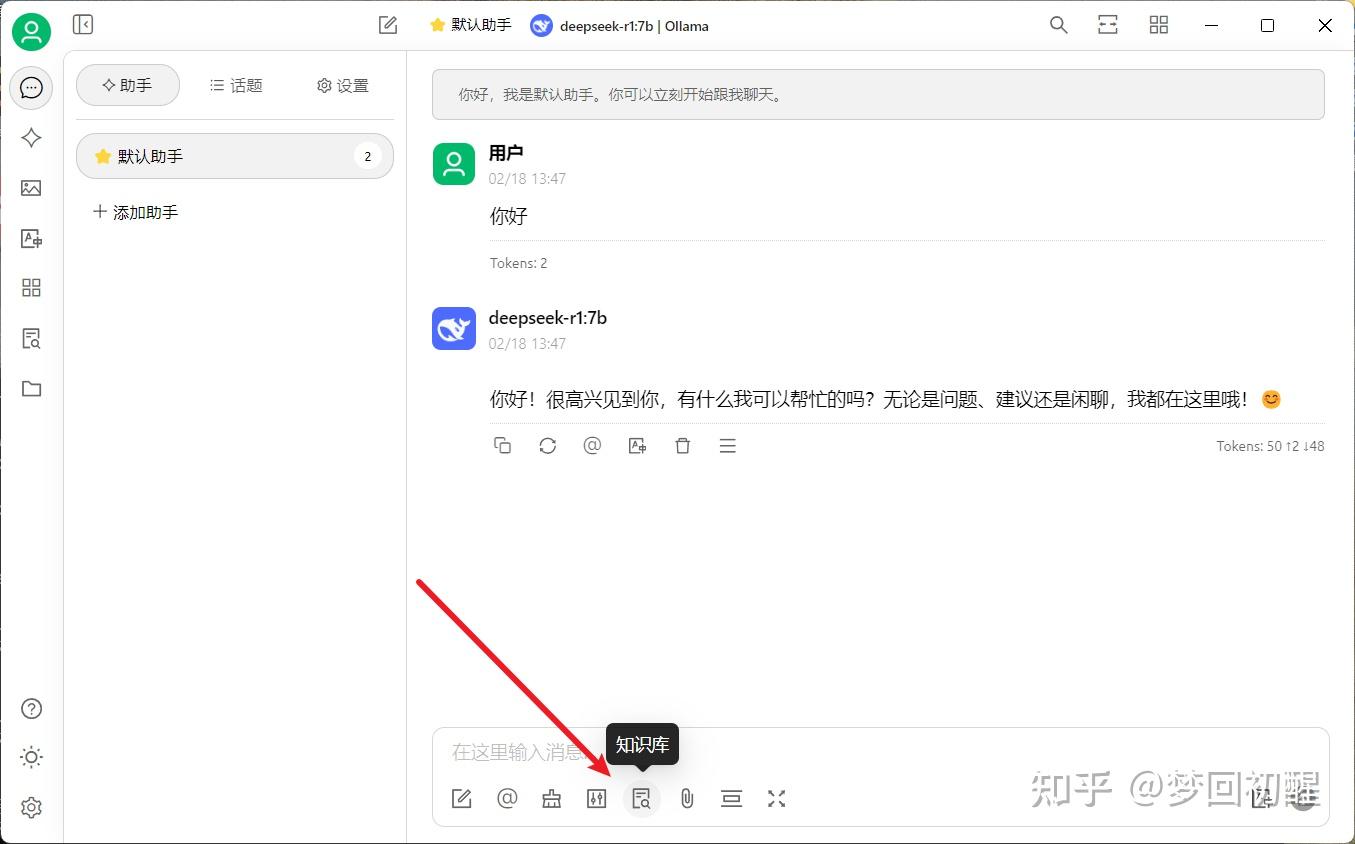This screenshot has height=844, width=1355.
Task: Click the 用户 name above the message
Action: pyautogui.click(x=506, y=153)
